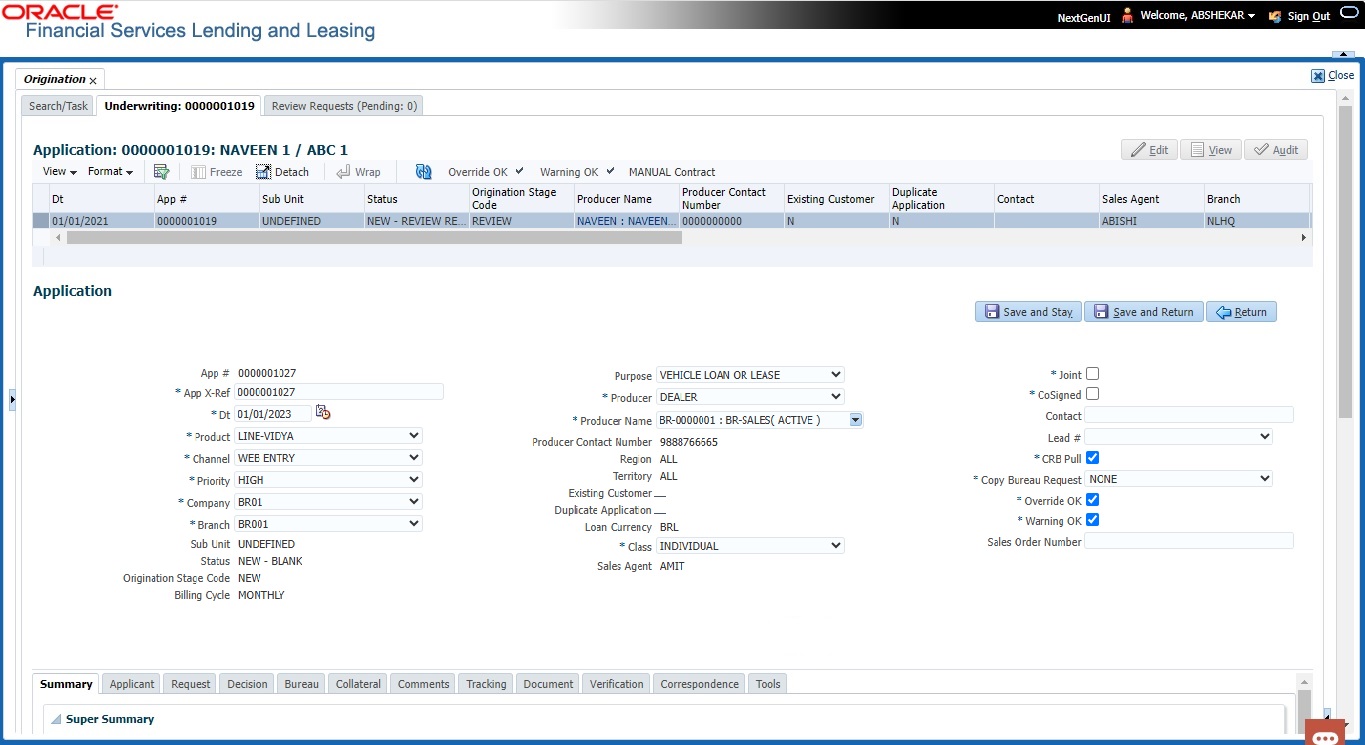Switch to the Review Requests tab

coord(344,106)
